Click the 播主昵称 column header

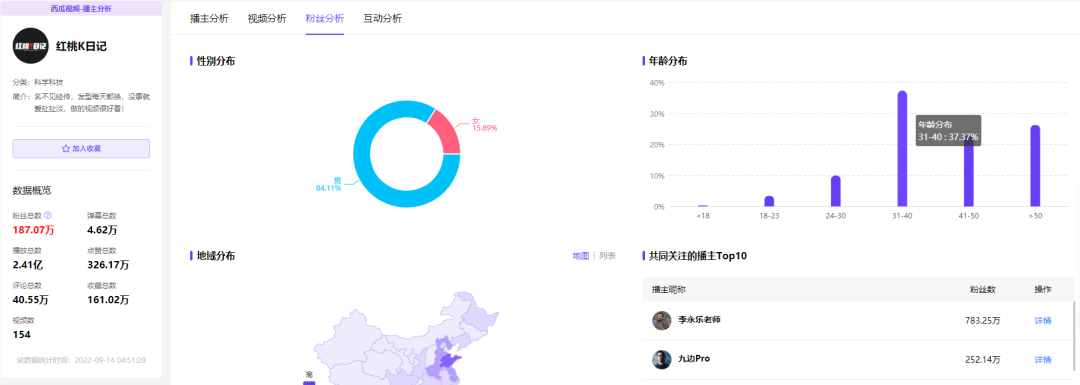pos(669,289)
